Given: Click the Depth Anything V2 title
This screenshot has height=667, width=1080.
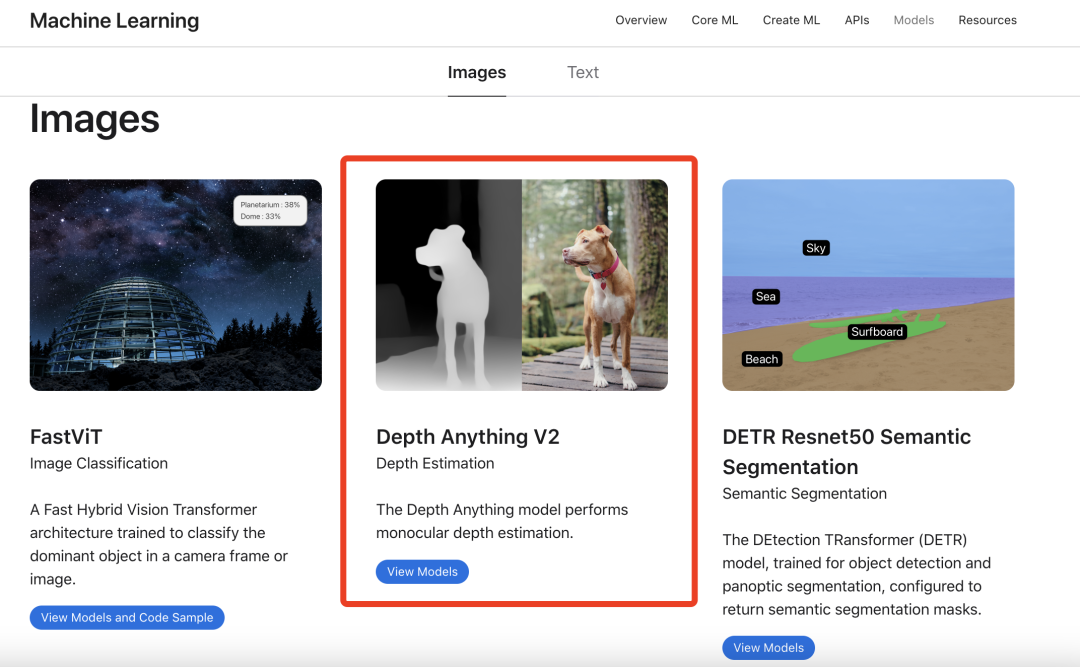Looking at the screenshot, I should click(467, 437).
